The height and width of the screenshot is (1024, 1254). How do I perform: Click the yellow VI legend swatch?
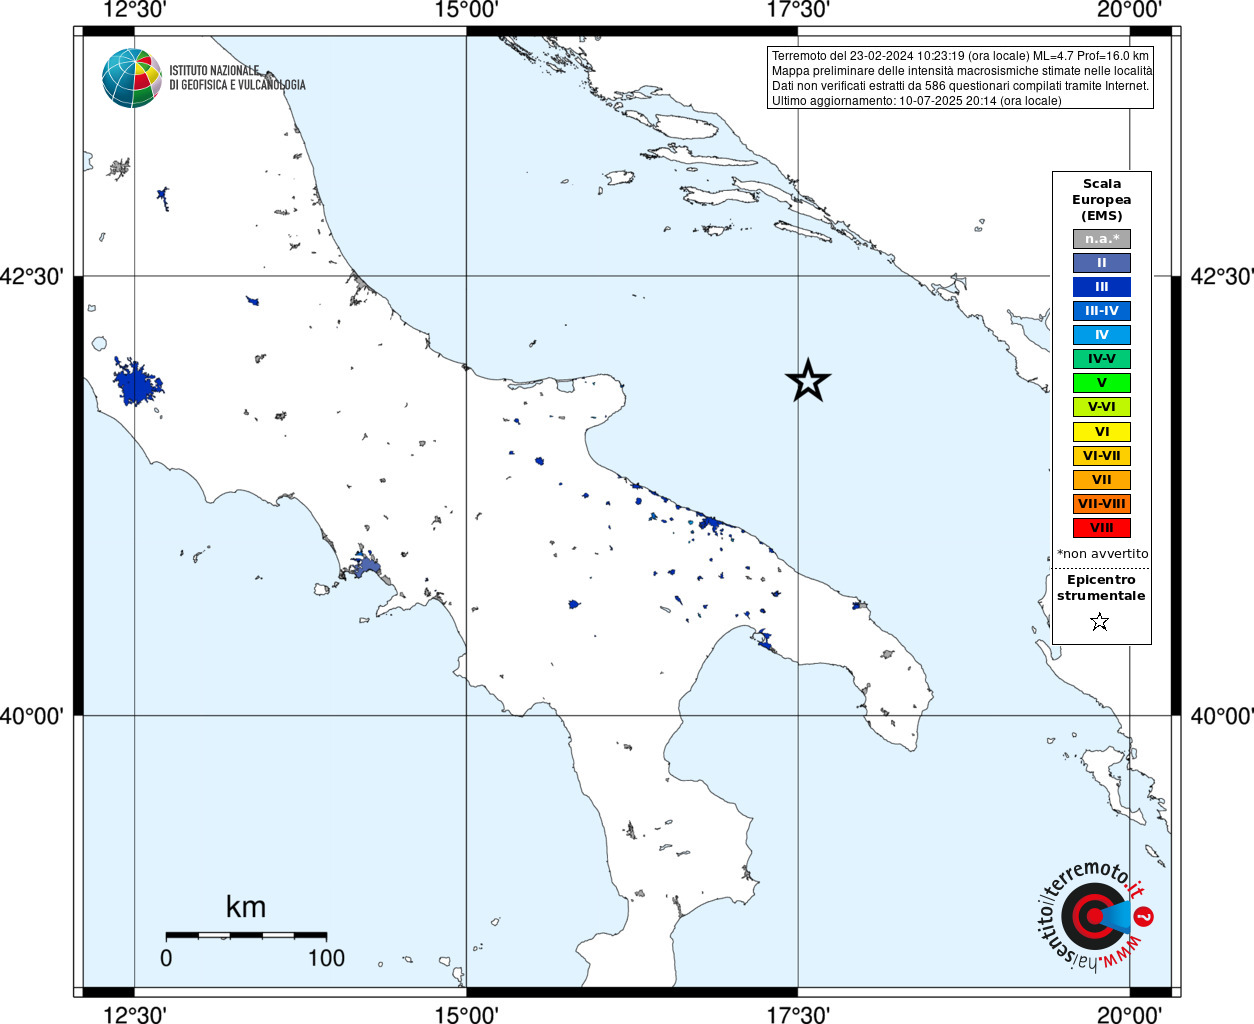click(x=1102, y=432)
